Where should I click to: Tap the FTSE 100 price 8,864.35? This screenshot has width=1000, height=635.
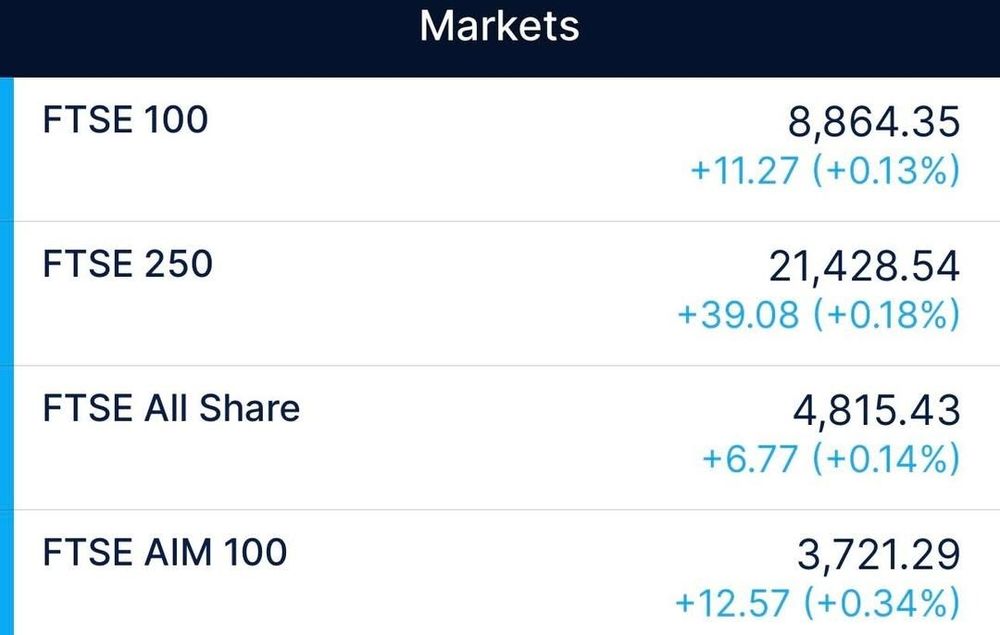click(x=874, y=122)
